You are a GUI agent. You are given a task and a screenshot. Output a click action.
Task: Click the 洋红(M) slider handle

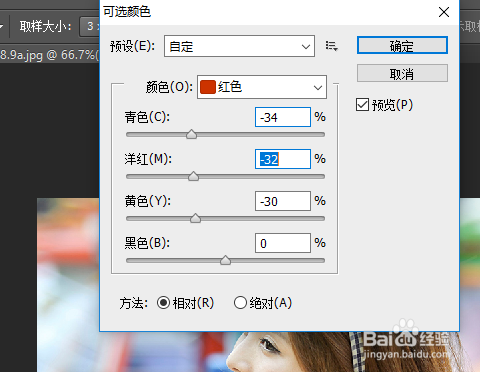(x=193, y=176)
